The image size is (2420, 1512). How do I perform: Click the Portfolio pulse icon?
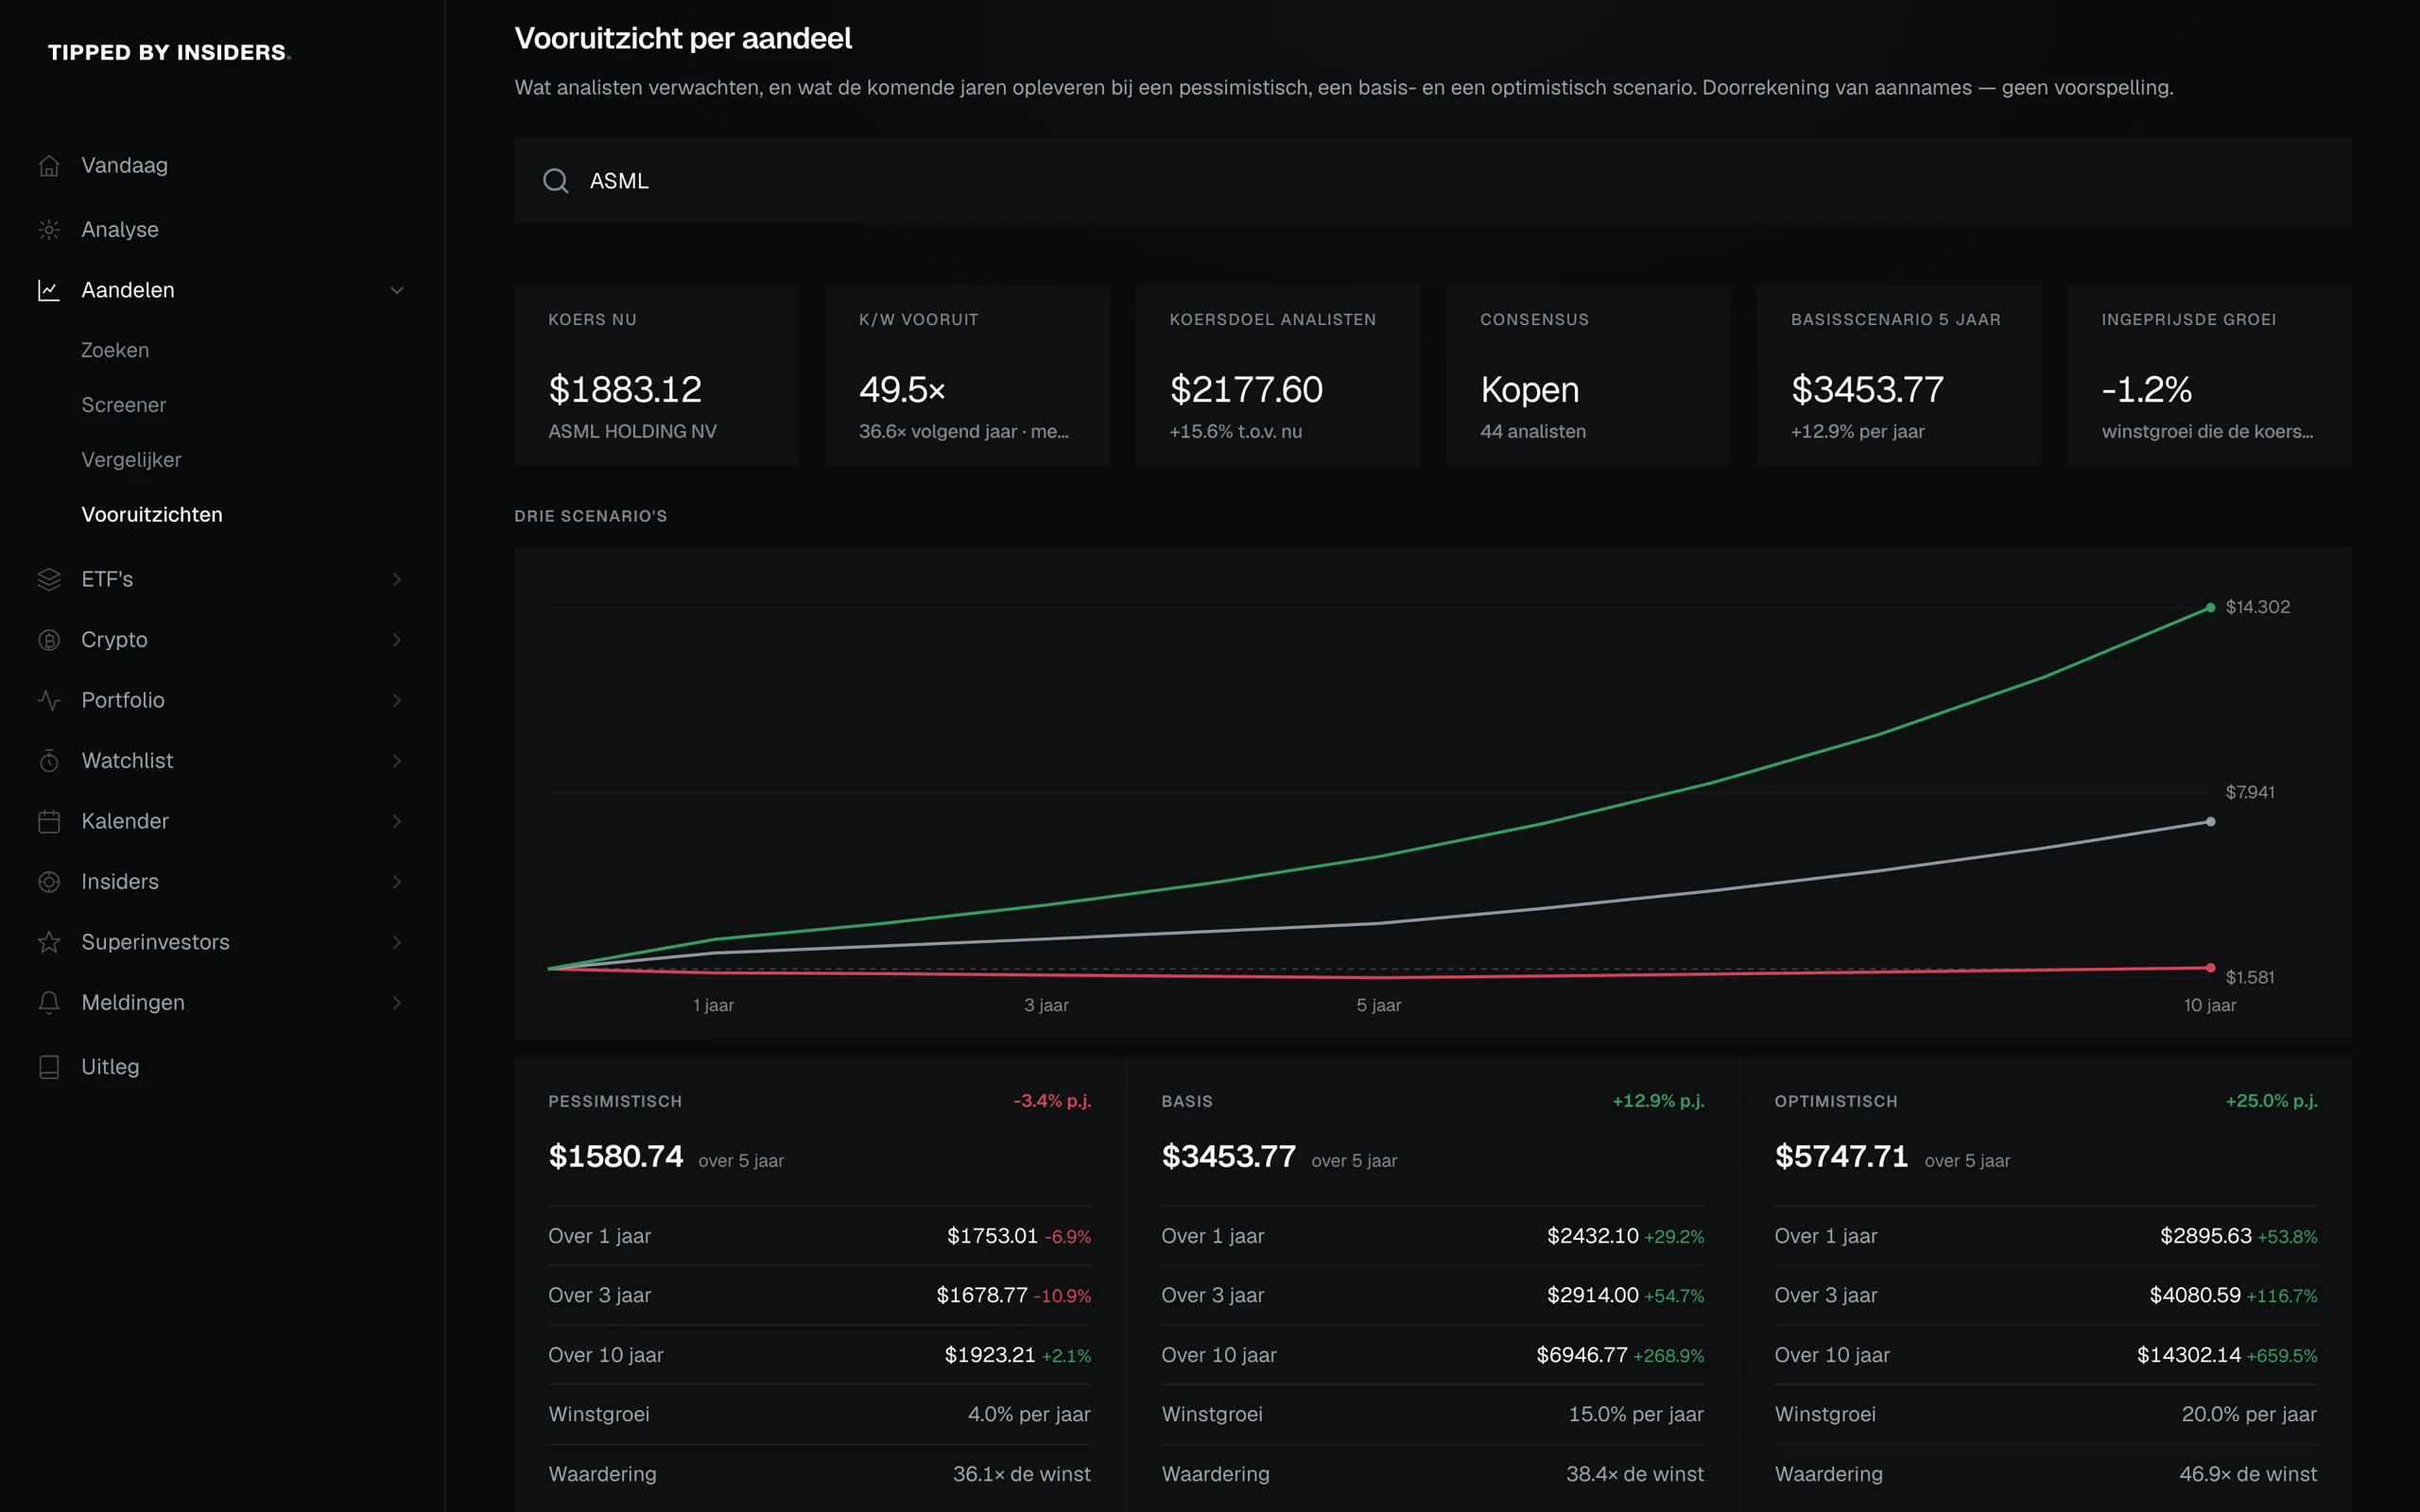49,700
